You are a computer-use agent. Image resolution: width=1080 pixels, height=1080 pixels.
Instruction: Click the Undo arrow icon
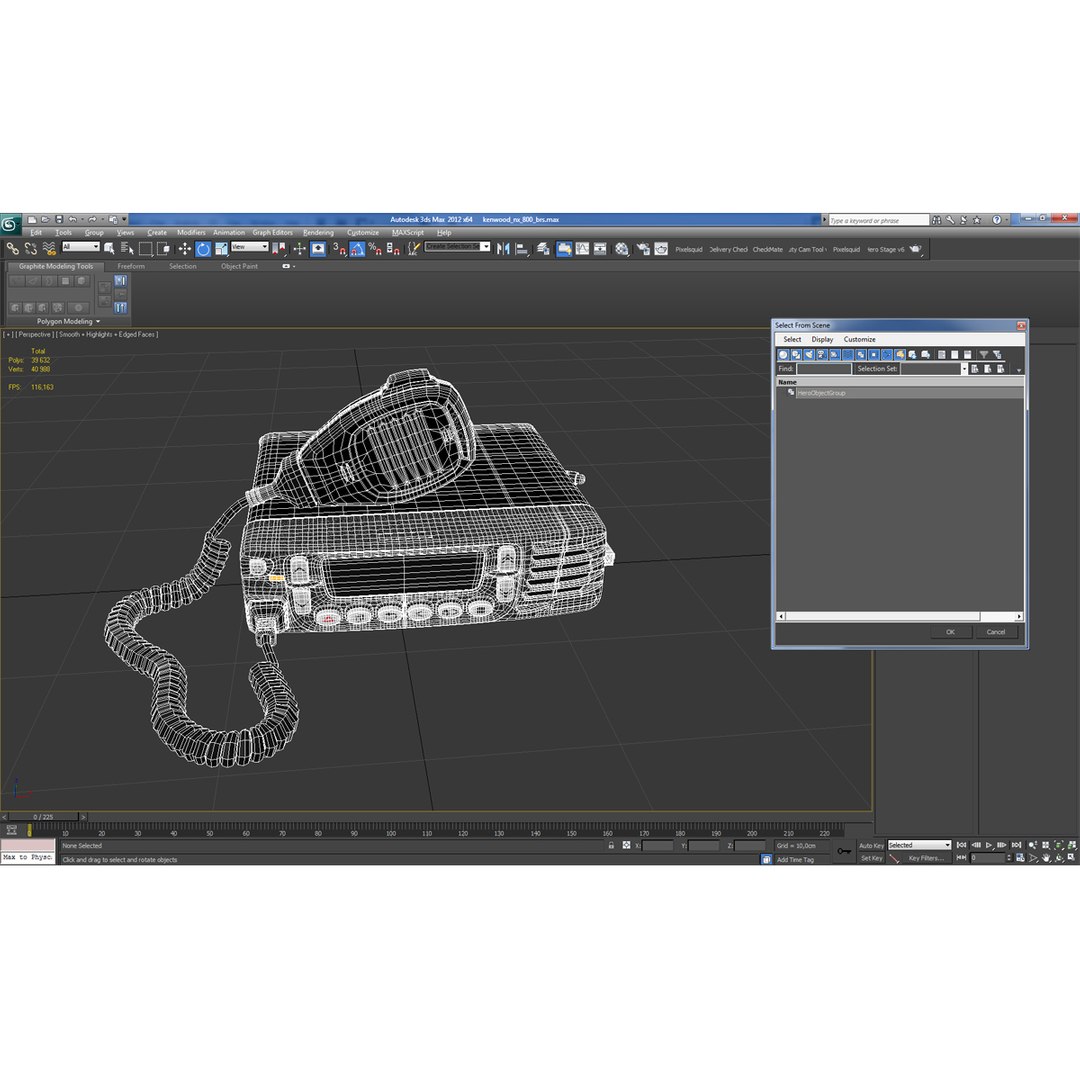pos(72,220)
